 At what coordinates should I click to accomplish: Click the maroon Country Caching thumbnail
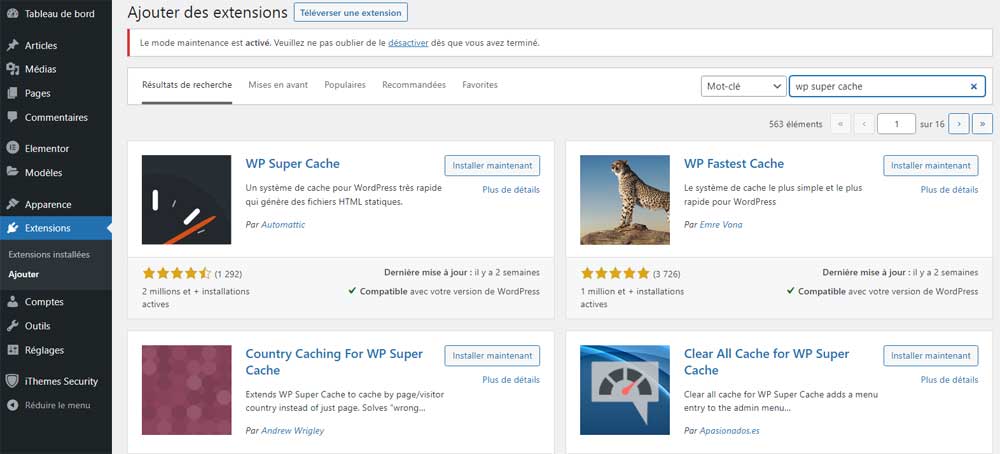point(186,390)
